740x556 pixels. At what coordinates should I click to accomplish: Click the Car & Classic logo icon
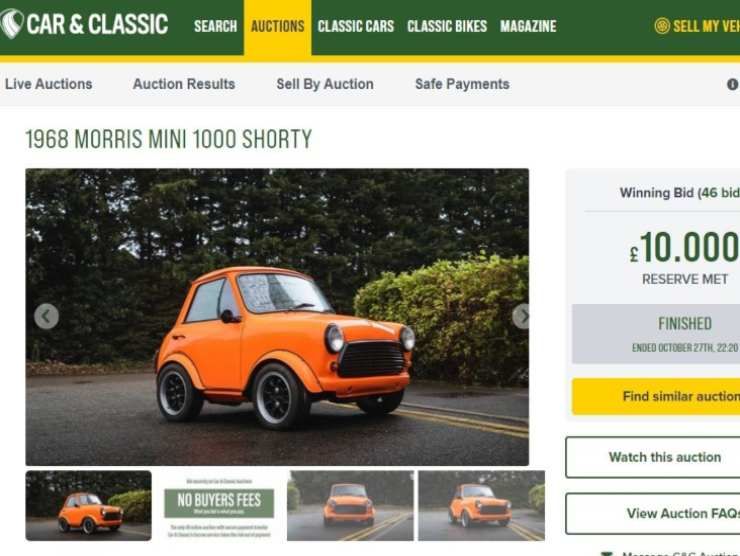click(12, 23)
